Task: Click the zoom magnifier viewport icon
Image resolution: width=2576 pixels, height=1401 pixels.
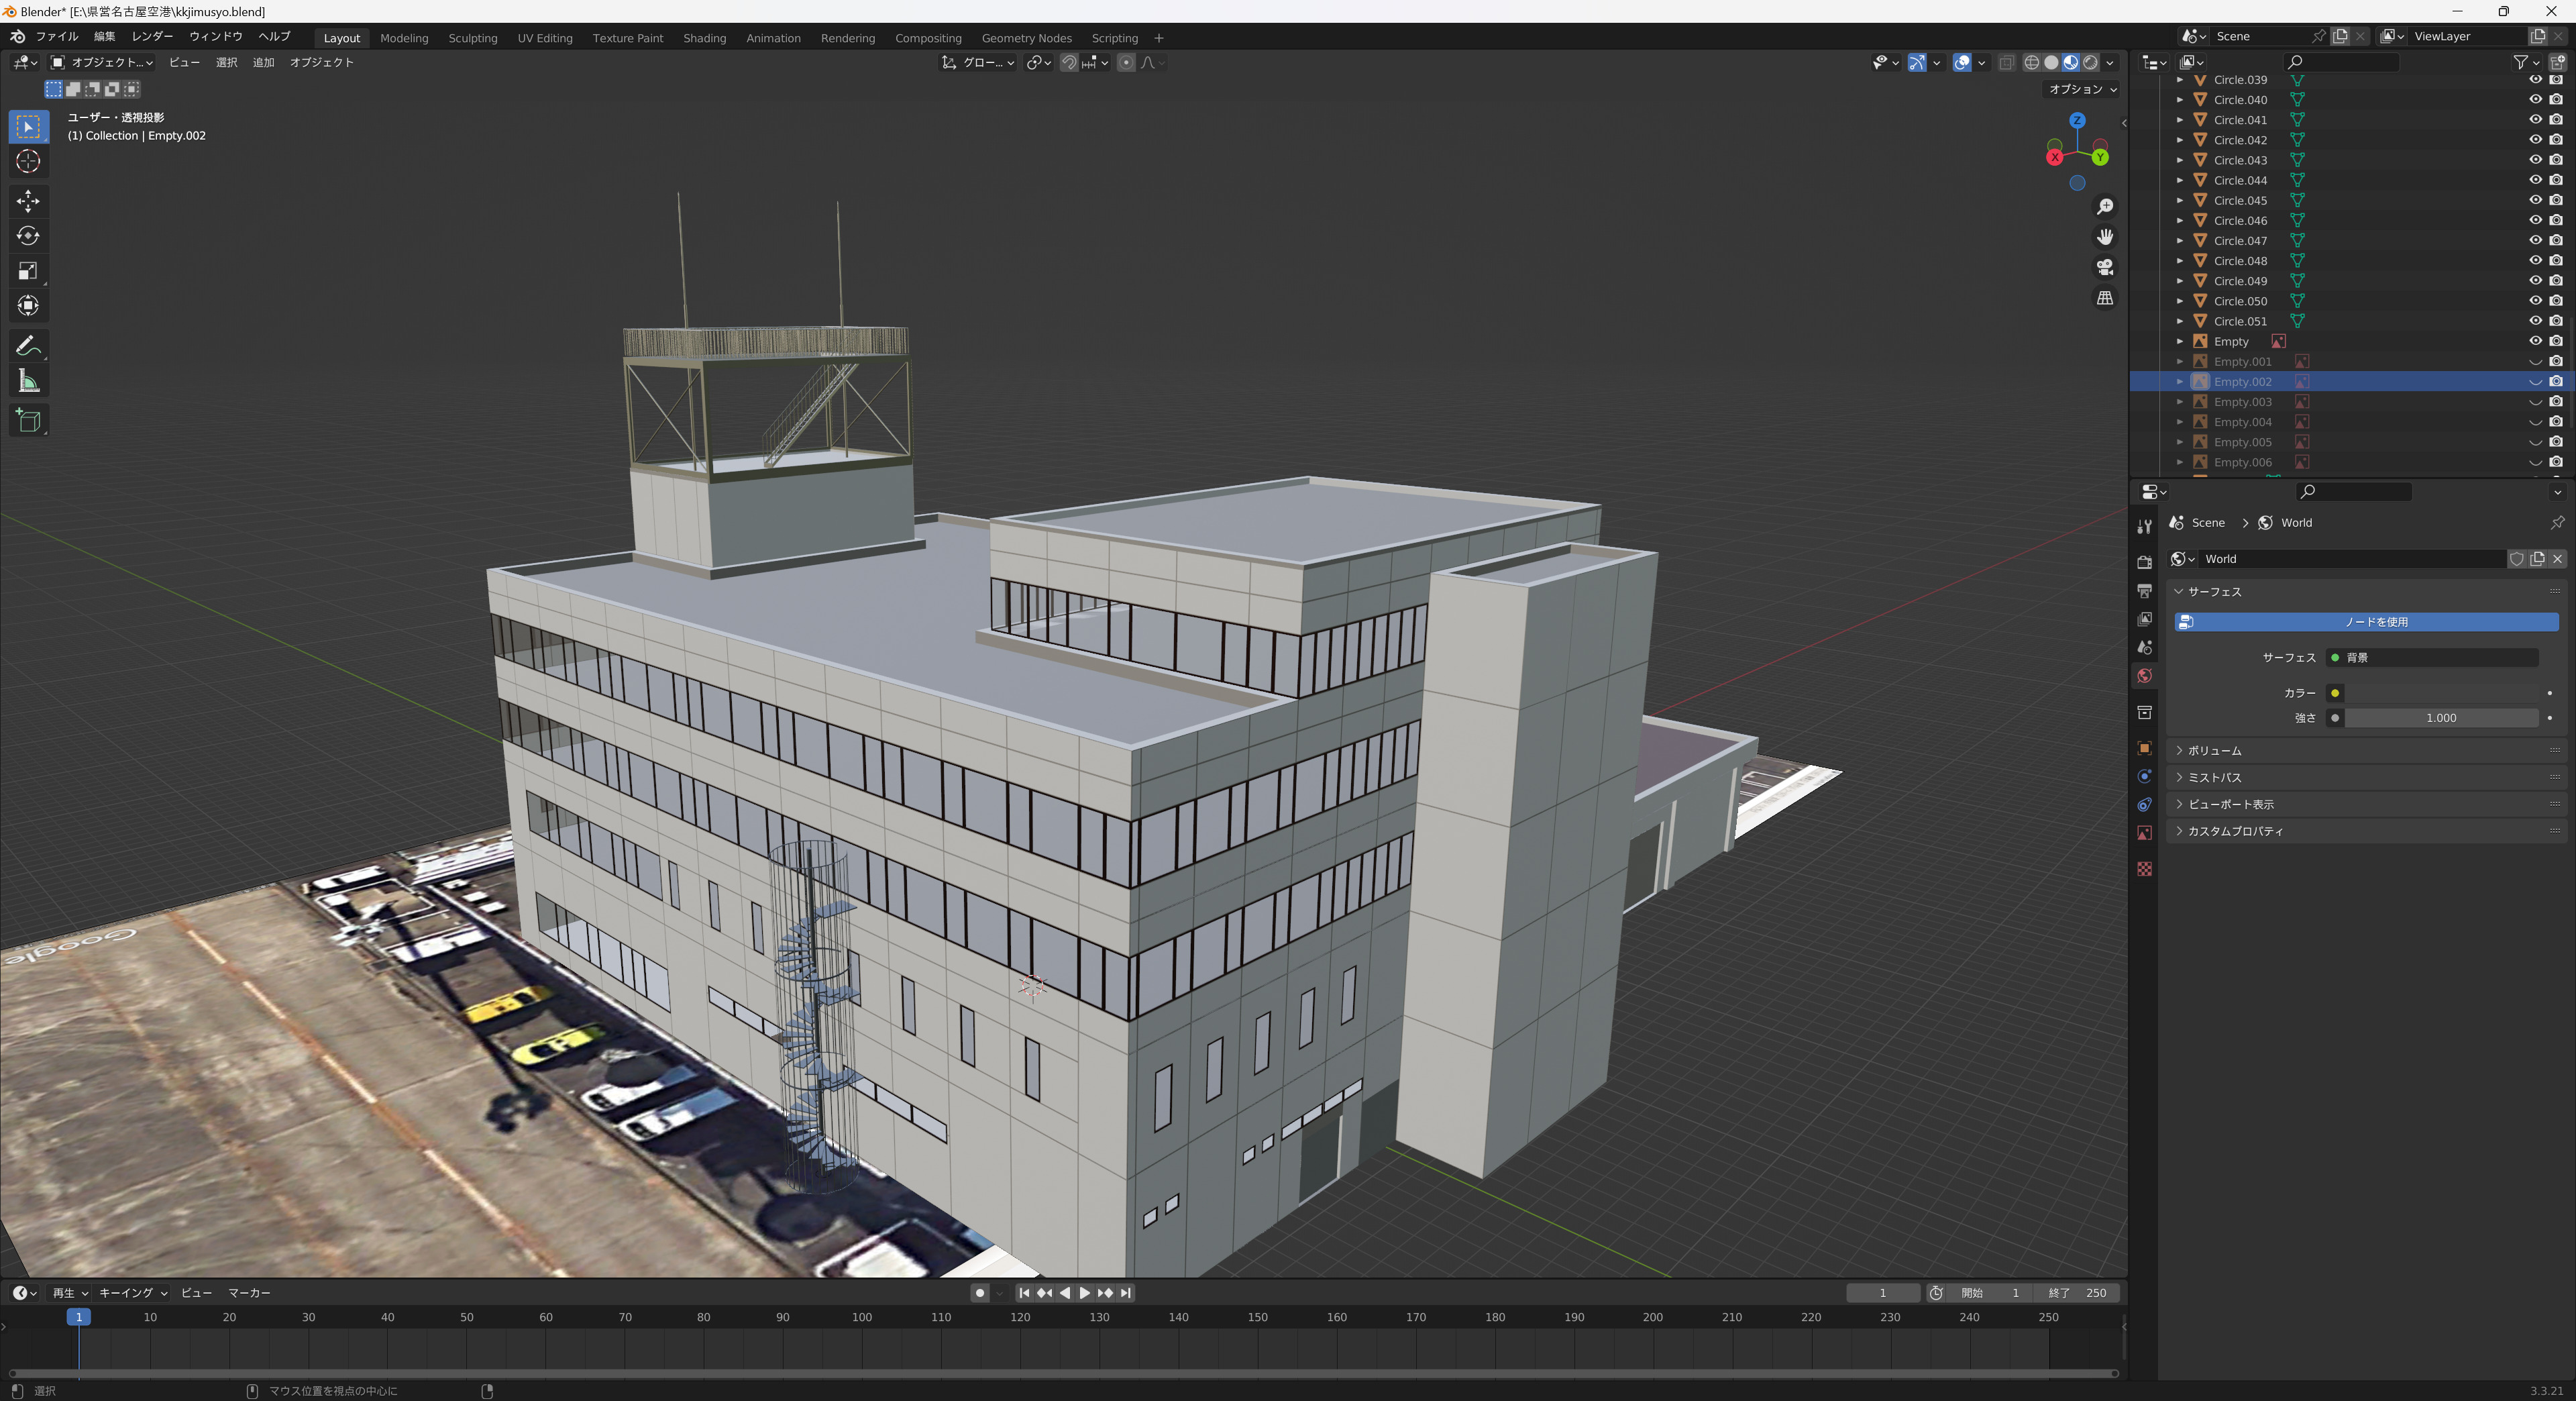Action: pos(2105,206)
